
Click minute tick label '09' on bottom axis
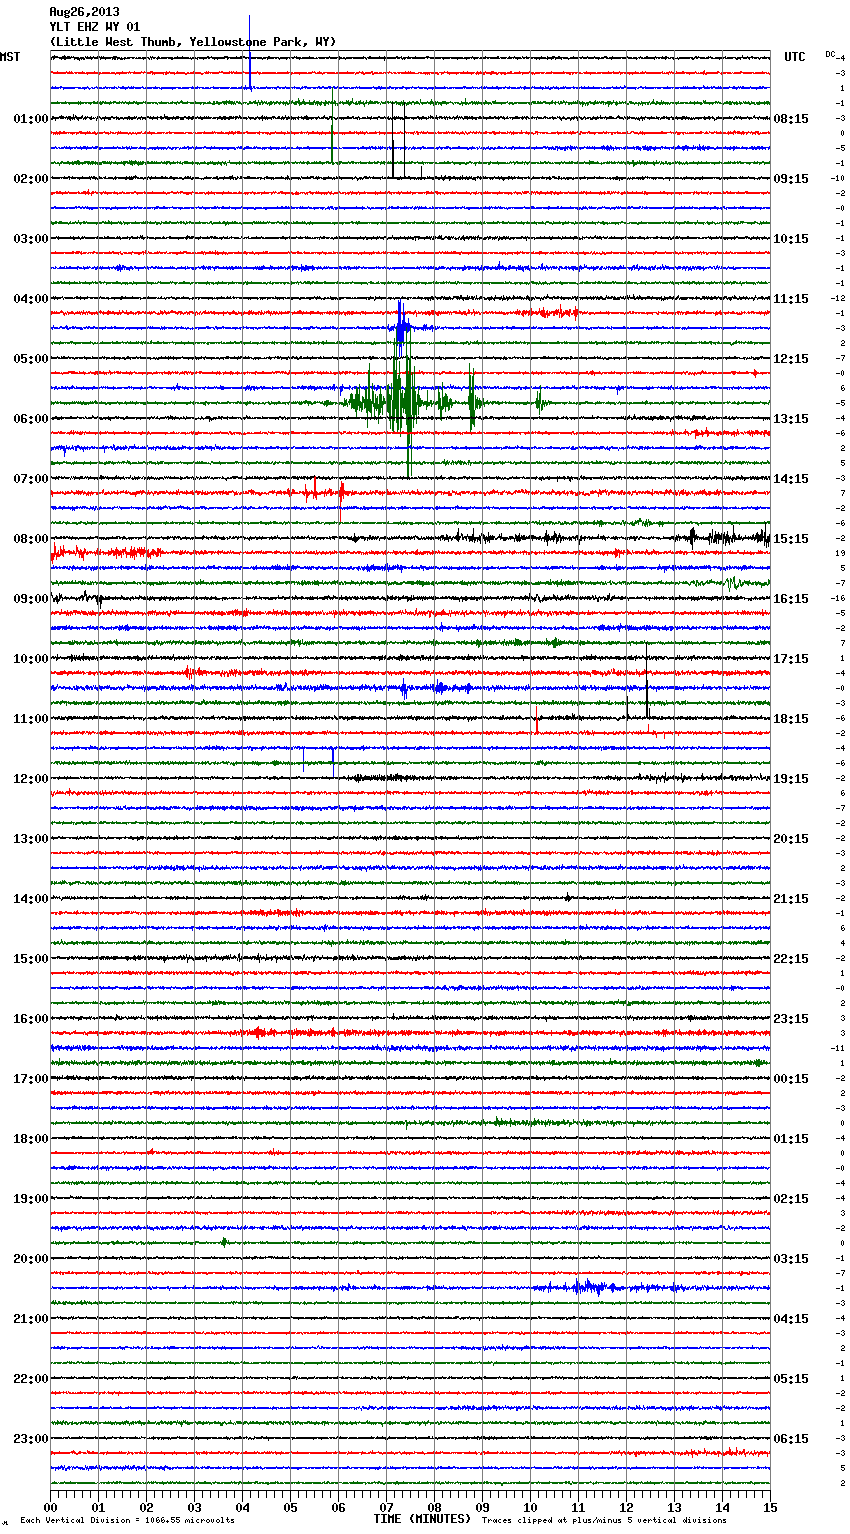[483, 1507]
